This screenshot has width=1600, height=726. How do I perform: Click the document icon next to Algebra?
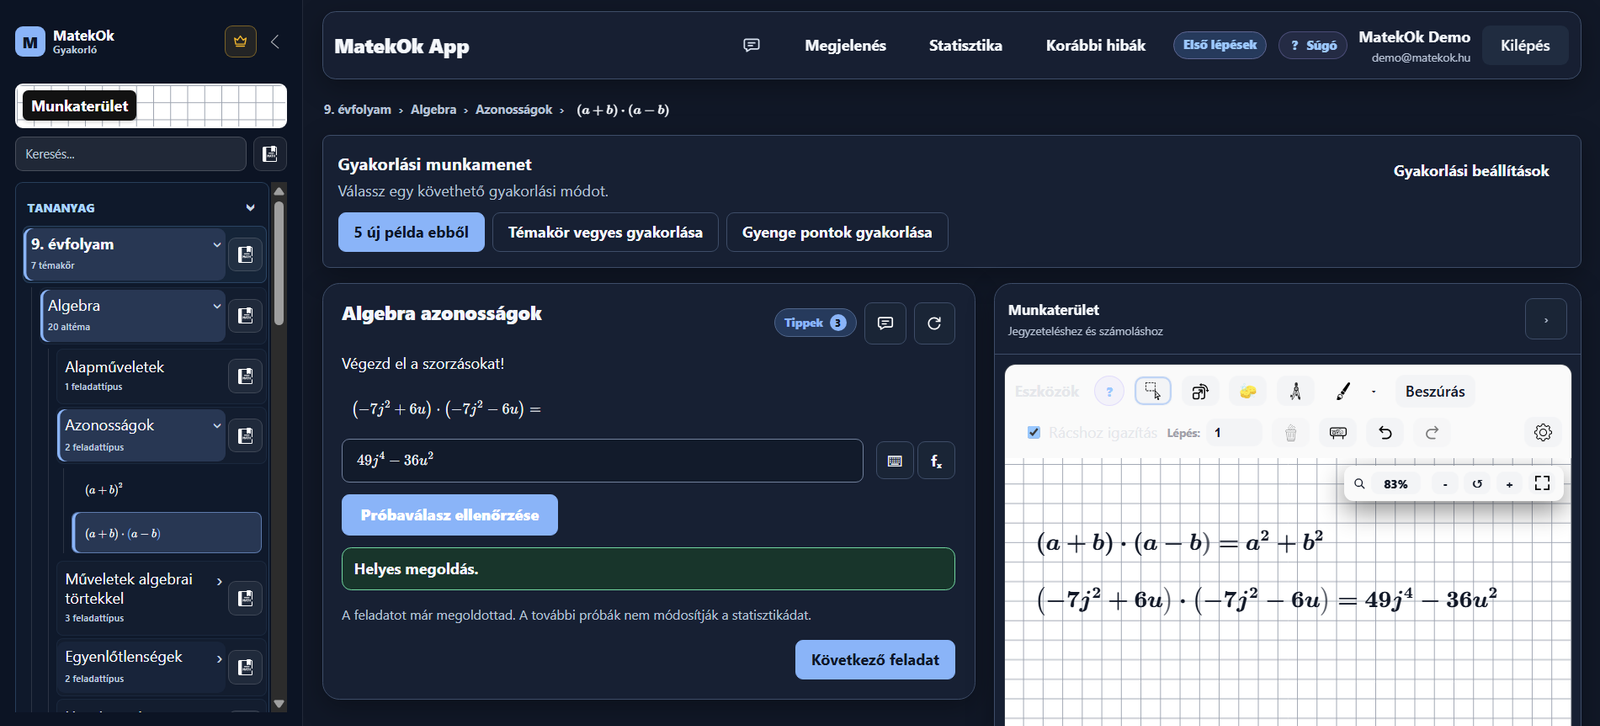point(246,316)
